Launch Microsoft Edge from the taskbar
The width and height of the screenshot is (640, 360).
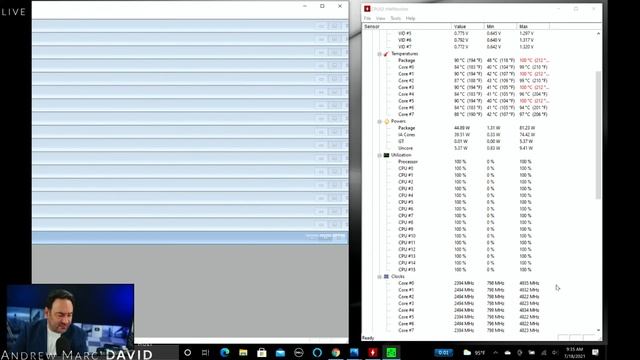(224, 352)
